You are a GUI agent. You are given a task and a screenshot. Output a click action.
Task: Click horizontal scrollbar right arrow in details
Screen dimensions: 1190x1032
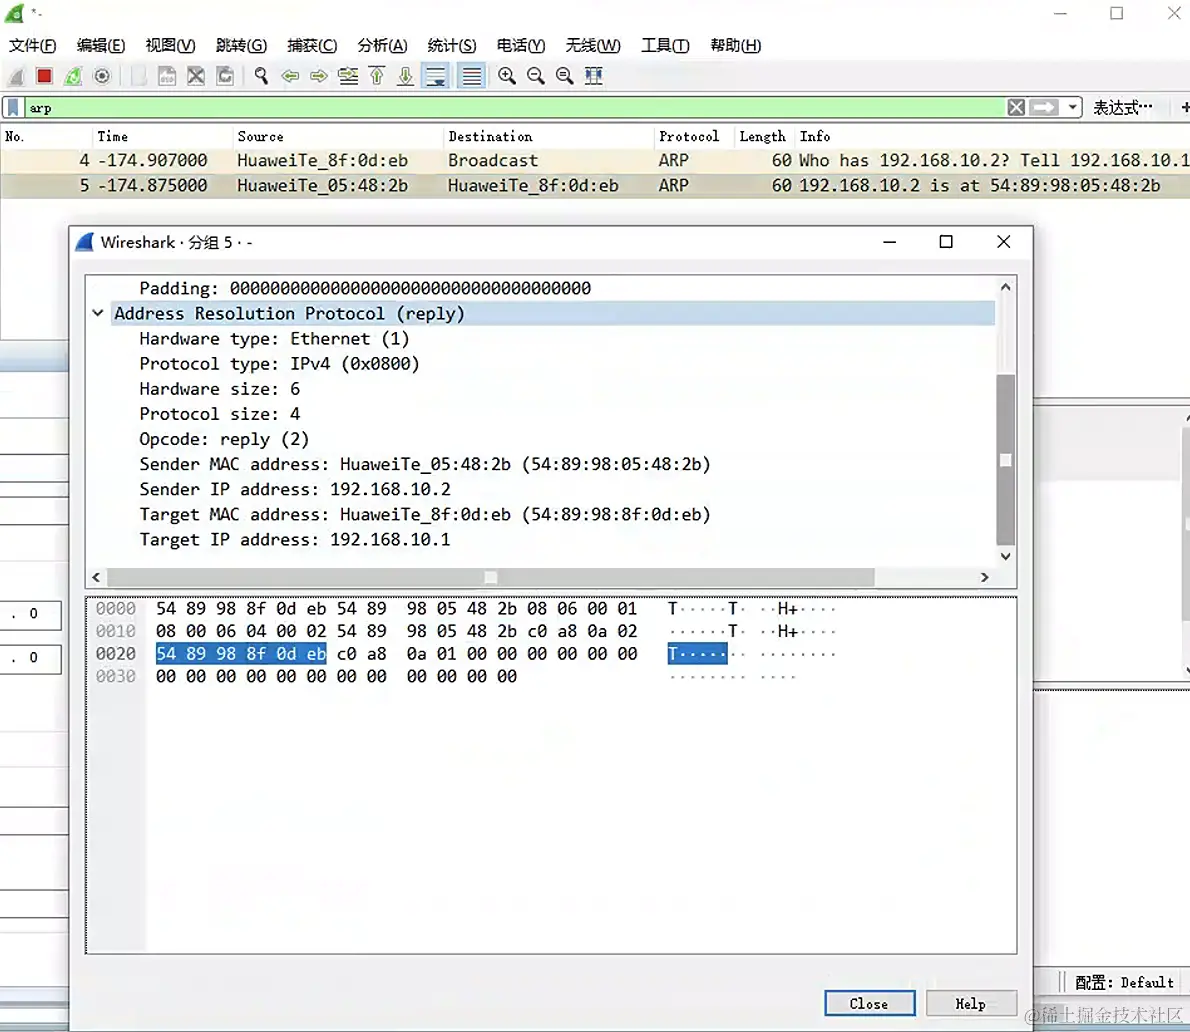coord(984,577)
